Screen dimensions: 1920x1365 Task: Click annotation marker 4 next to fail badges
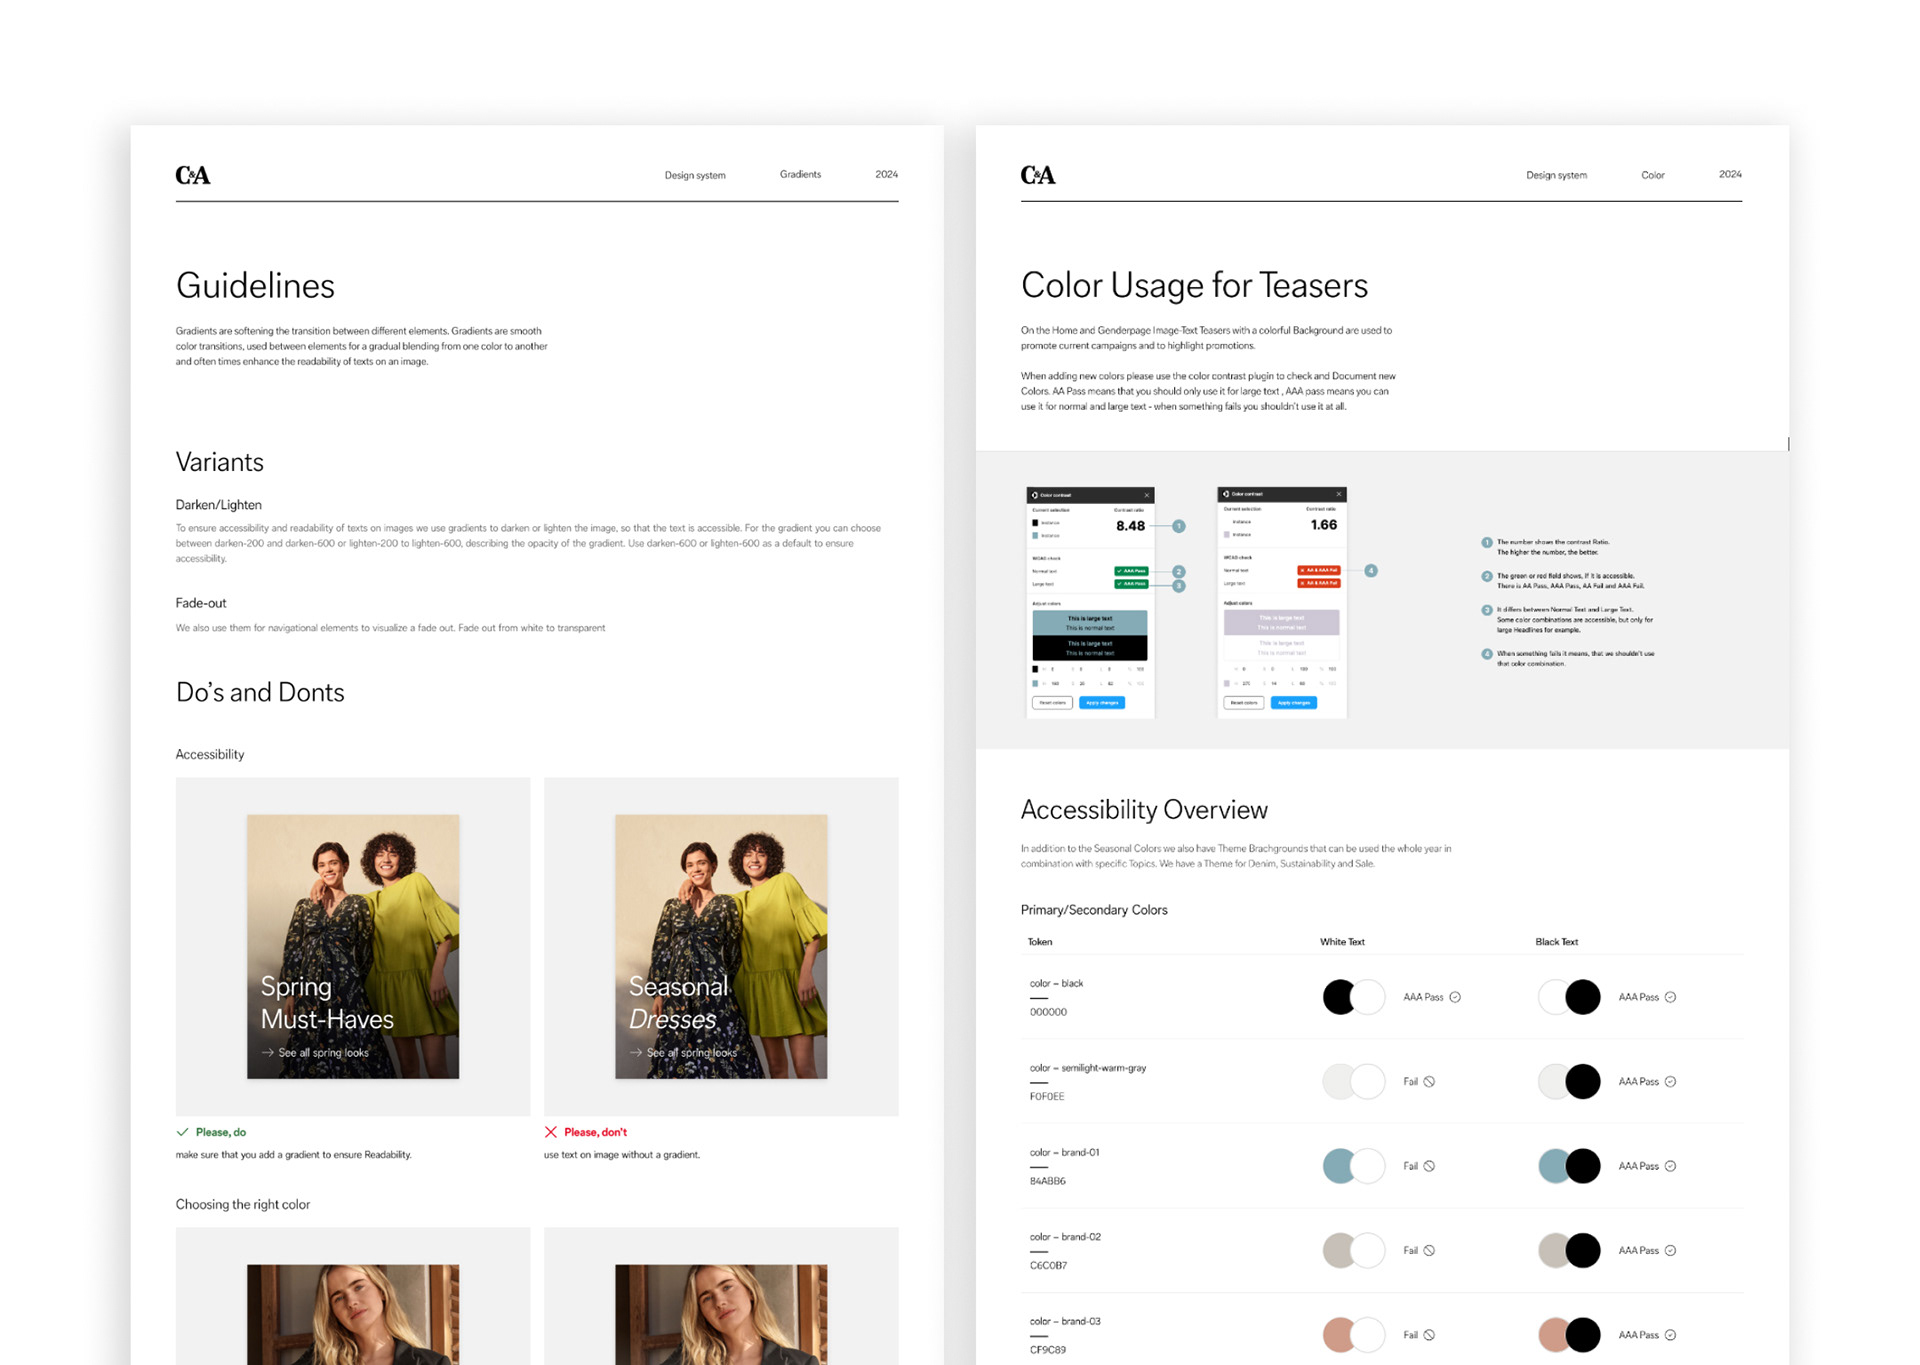1371,570
